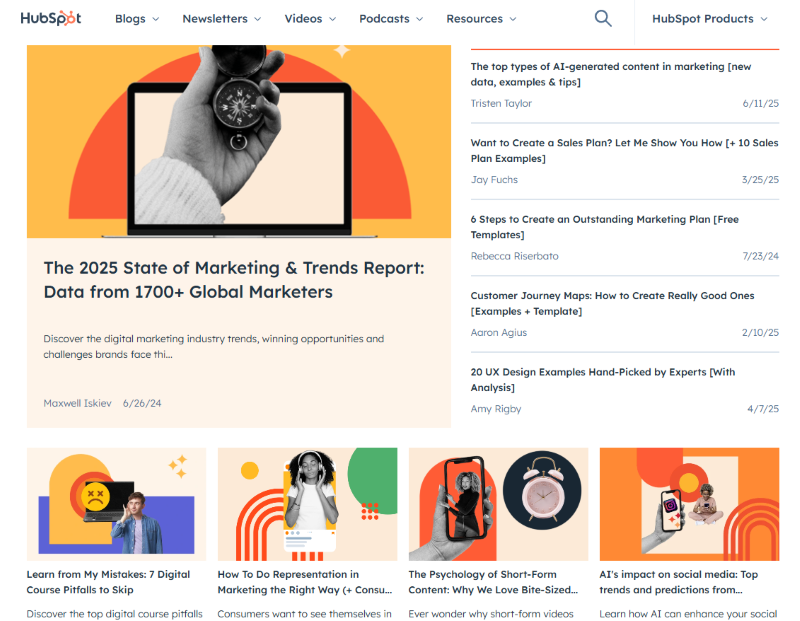Open author Maxwell Iskiev's page
Screen dimensions: 800x621
click(77, 403)
